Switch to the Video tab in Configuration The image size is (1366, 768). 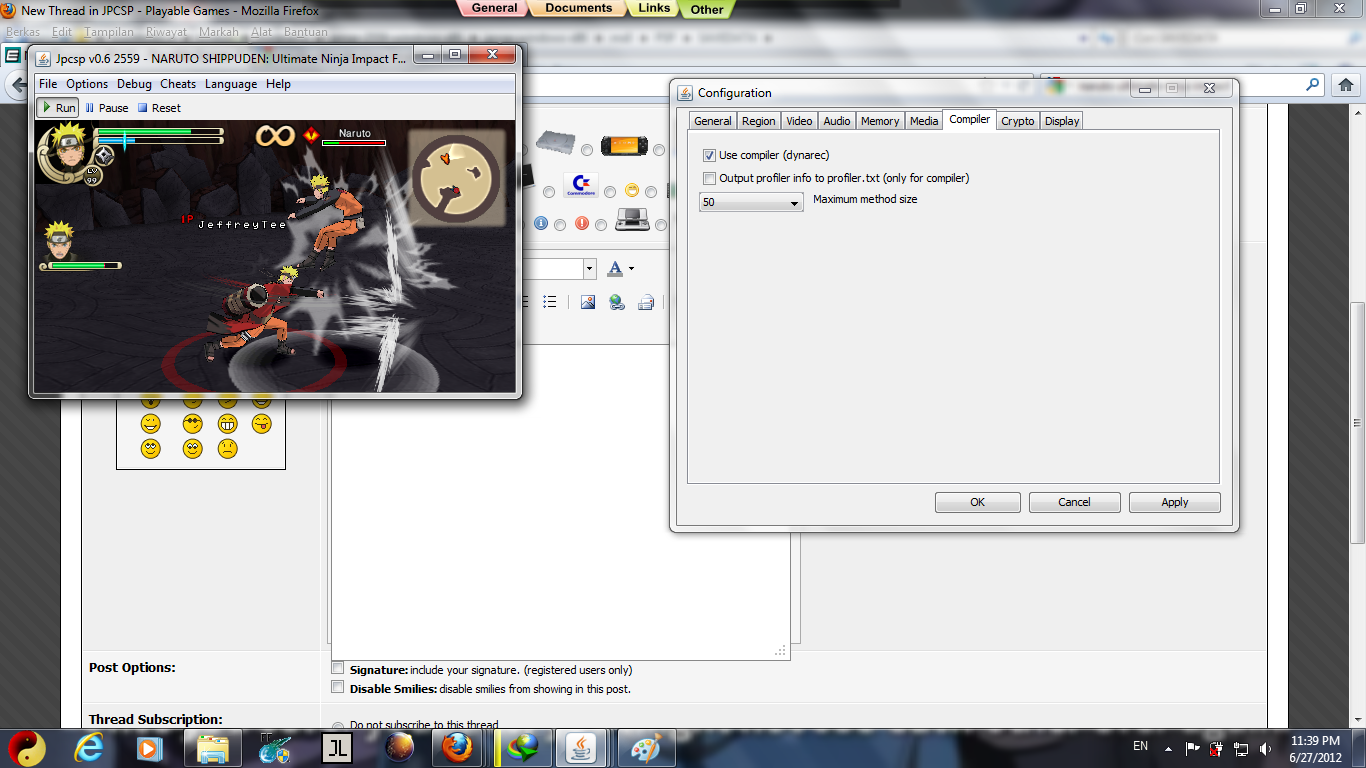click(x=799, y=121)
